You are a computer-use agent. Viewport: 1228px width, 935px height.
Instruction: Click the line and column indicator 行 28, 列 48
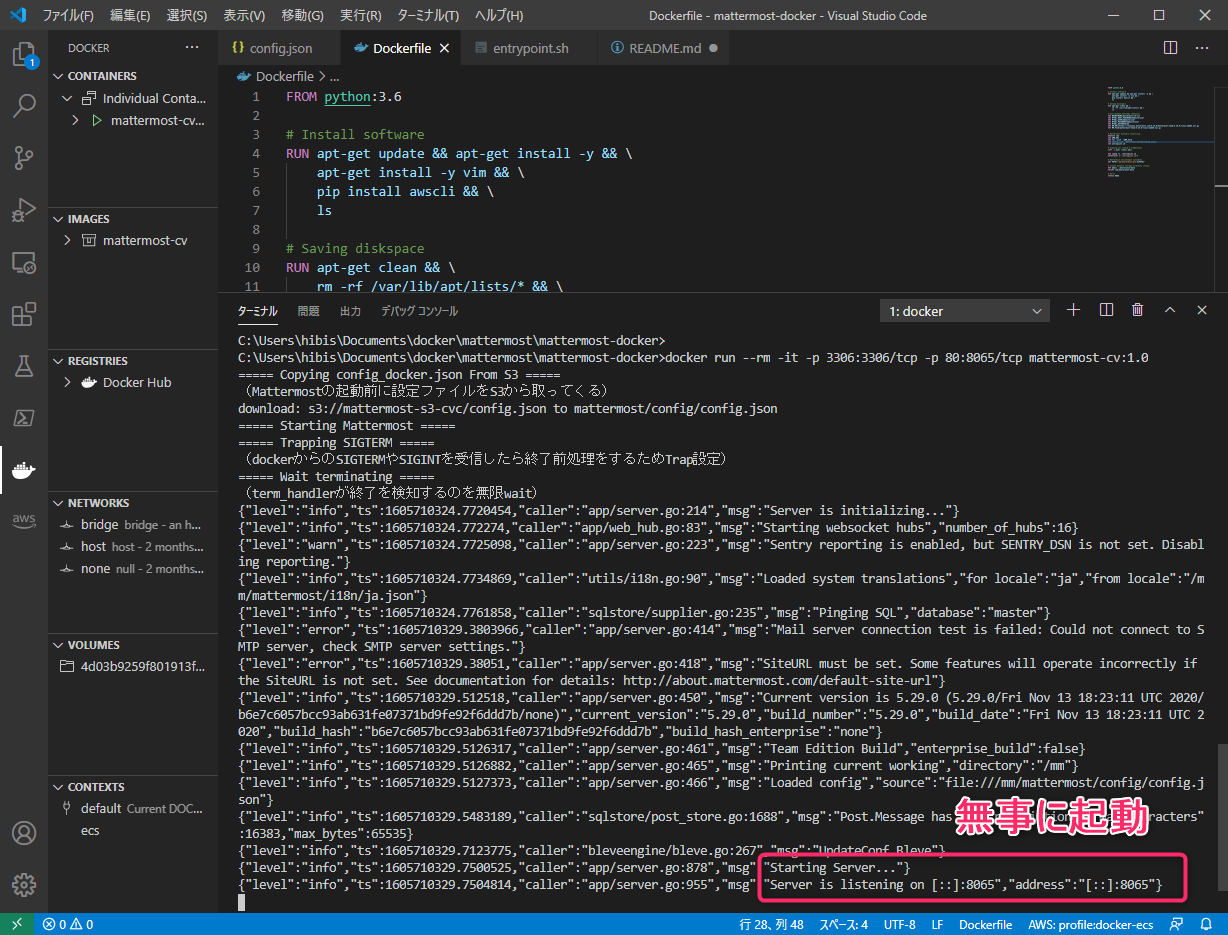(x=772, y=925)
